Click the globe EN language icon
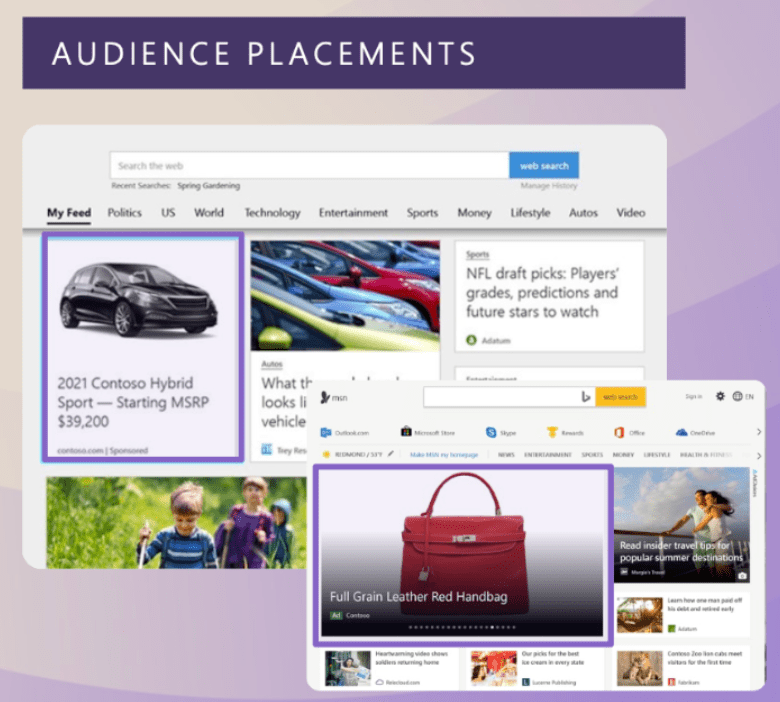Image resolution: width=780 pixels, height=702 pixels. [743, 397]
